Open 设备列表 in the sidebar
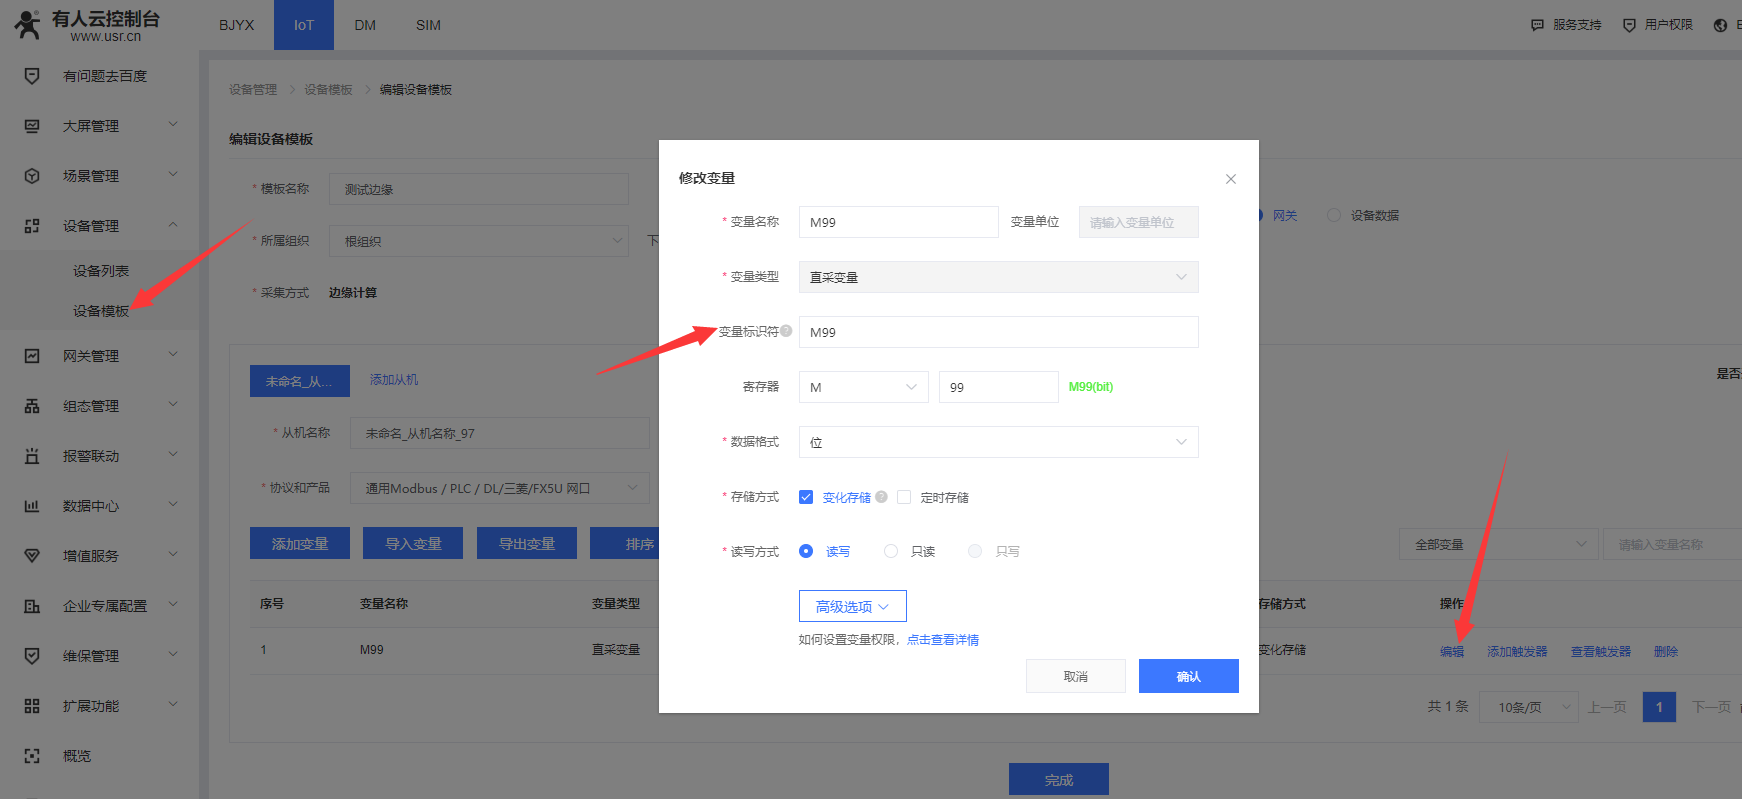 (x=101, y=271)
